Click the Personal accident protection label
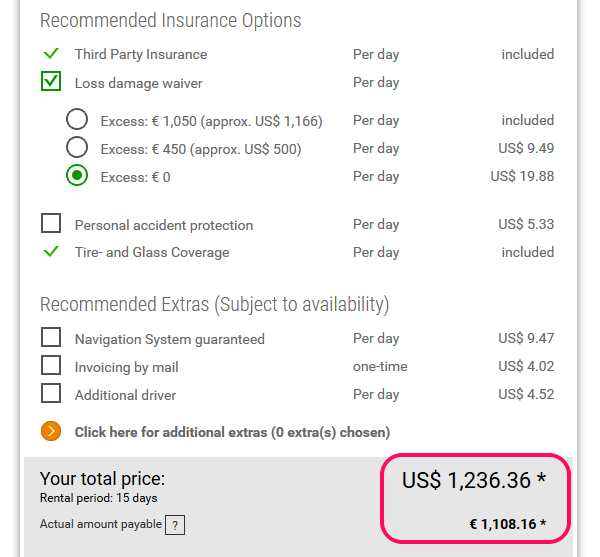Screen dimensions: 600x557 click(x=164, y=225)
